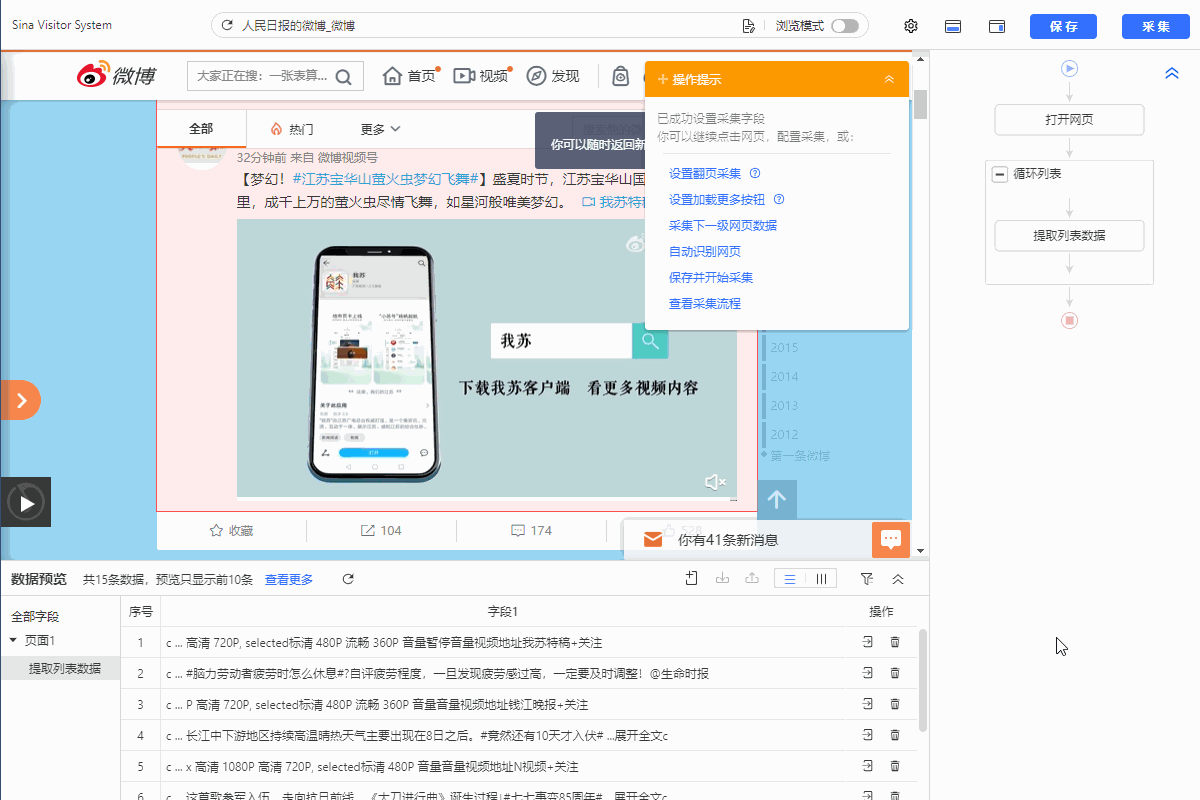Viewport: 1200px width, 800px height.
Task: Open help icon next to 设置翻页采集
Action: point(755,173)
